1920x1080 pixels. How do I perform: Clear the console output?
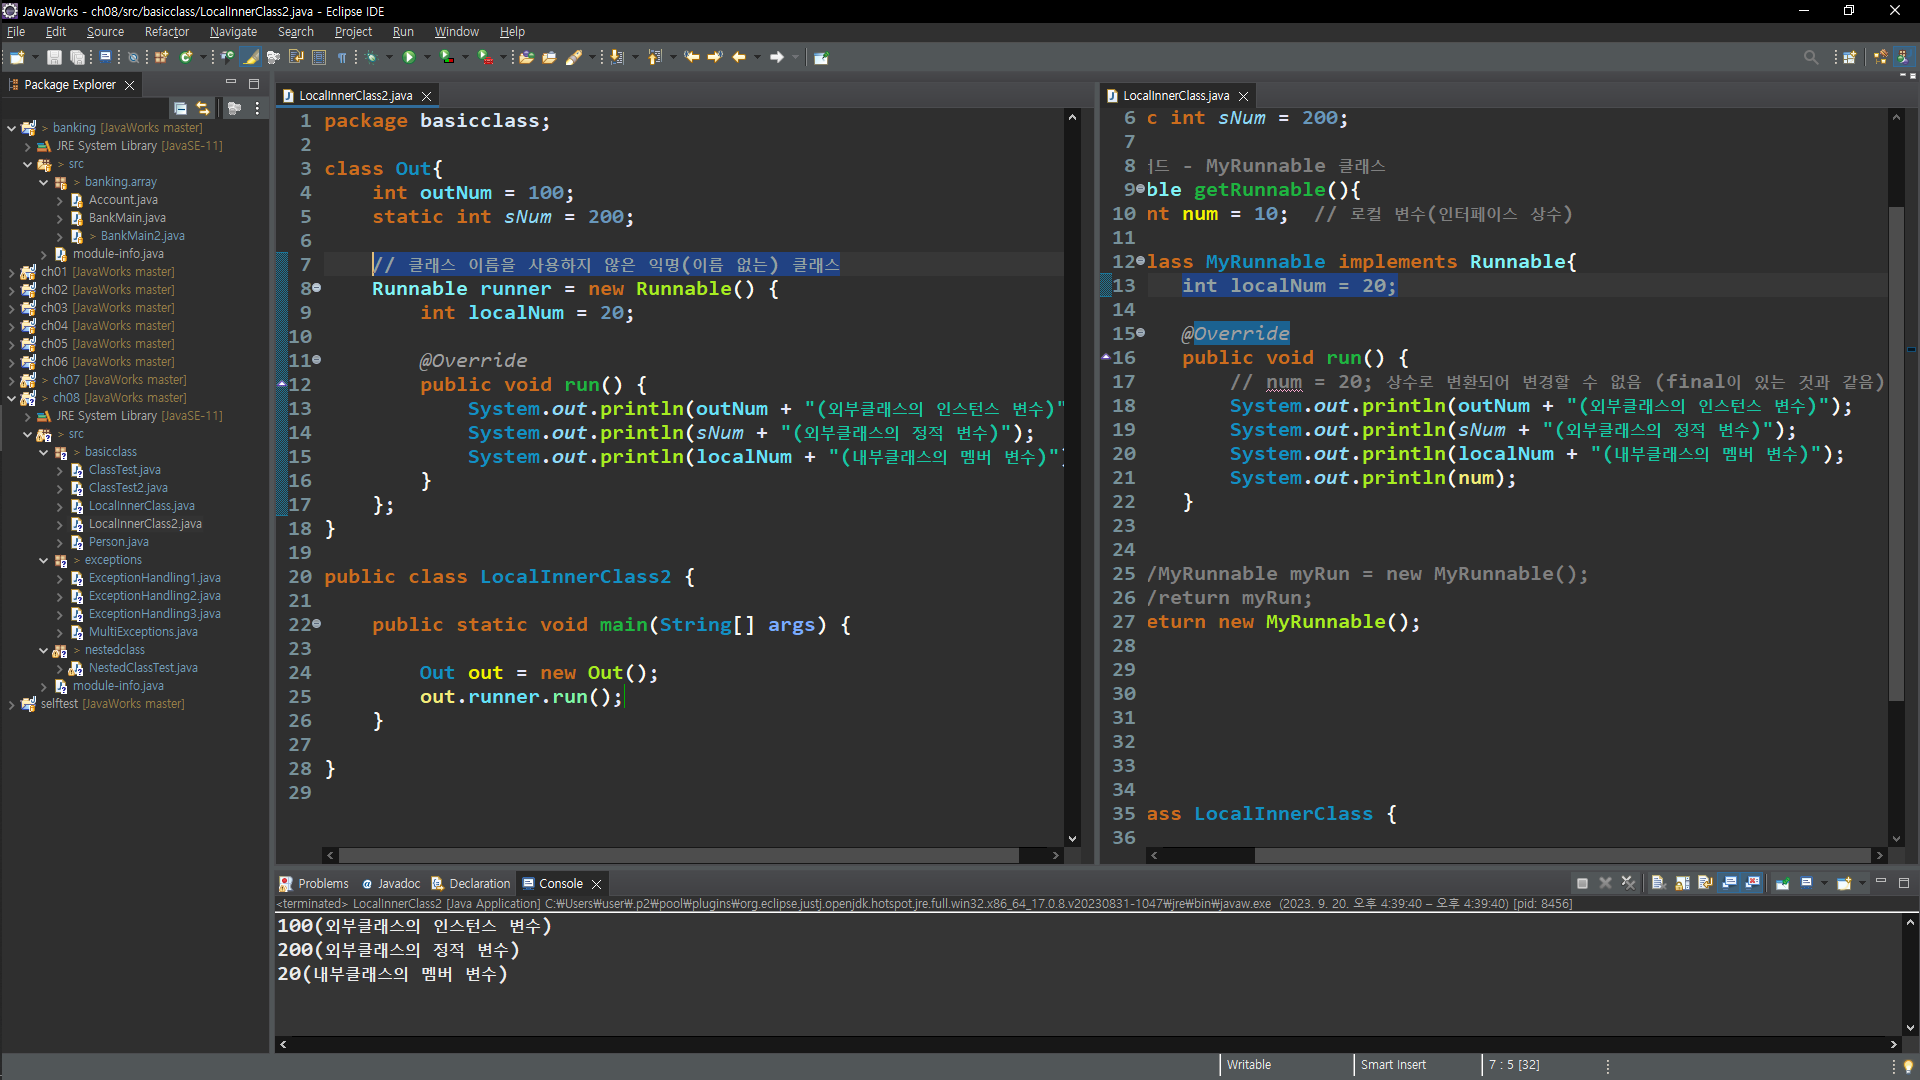(1658, 883)
